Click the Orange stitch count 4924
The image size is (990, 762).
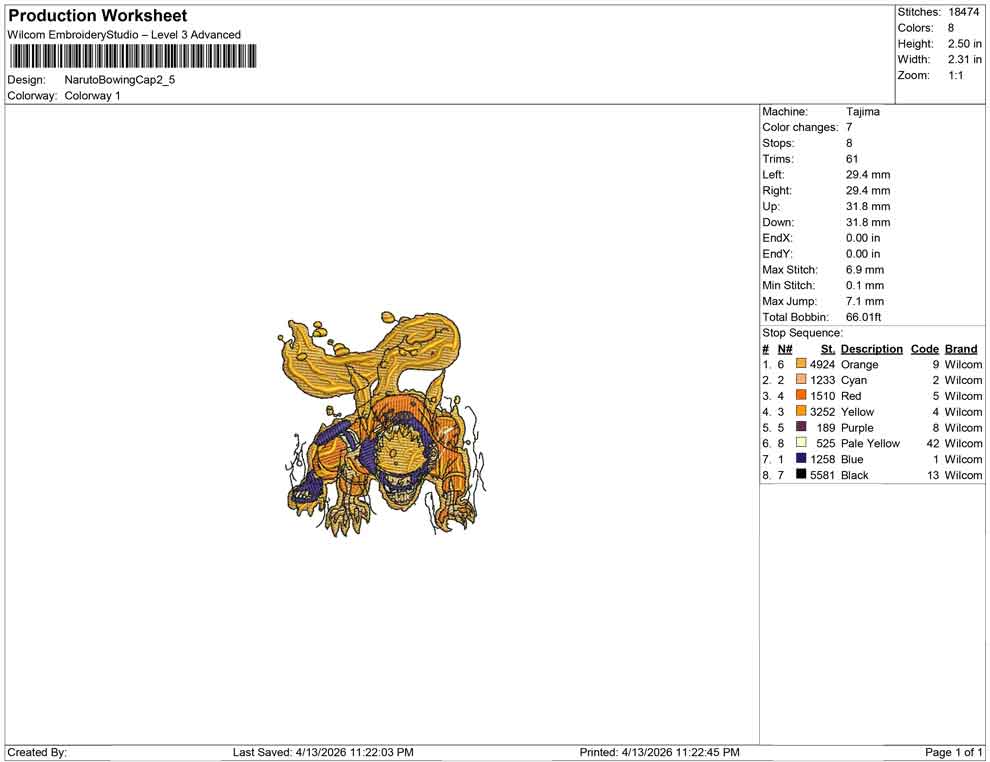click(822, 364)
